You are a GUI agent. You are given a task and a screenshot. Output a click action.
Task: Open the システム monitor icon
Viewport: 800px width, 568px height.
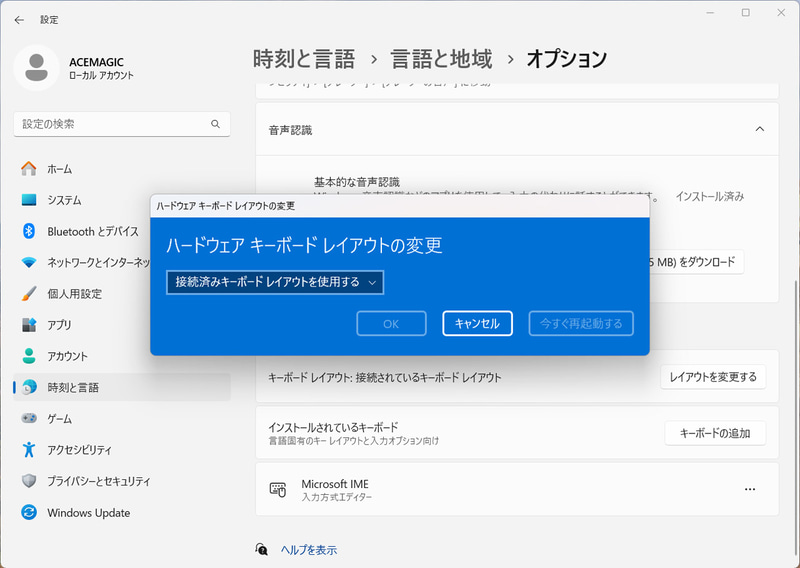tap(29, 200)
